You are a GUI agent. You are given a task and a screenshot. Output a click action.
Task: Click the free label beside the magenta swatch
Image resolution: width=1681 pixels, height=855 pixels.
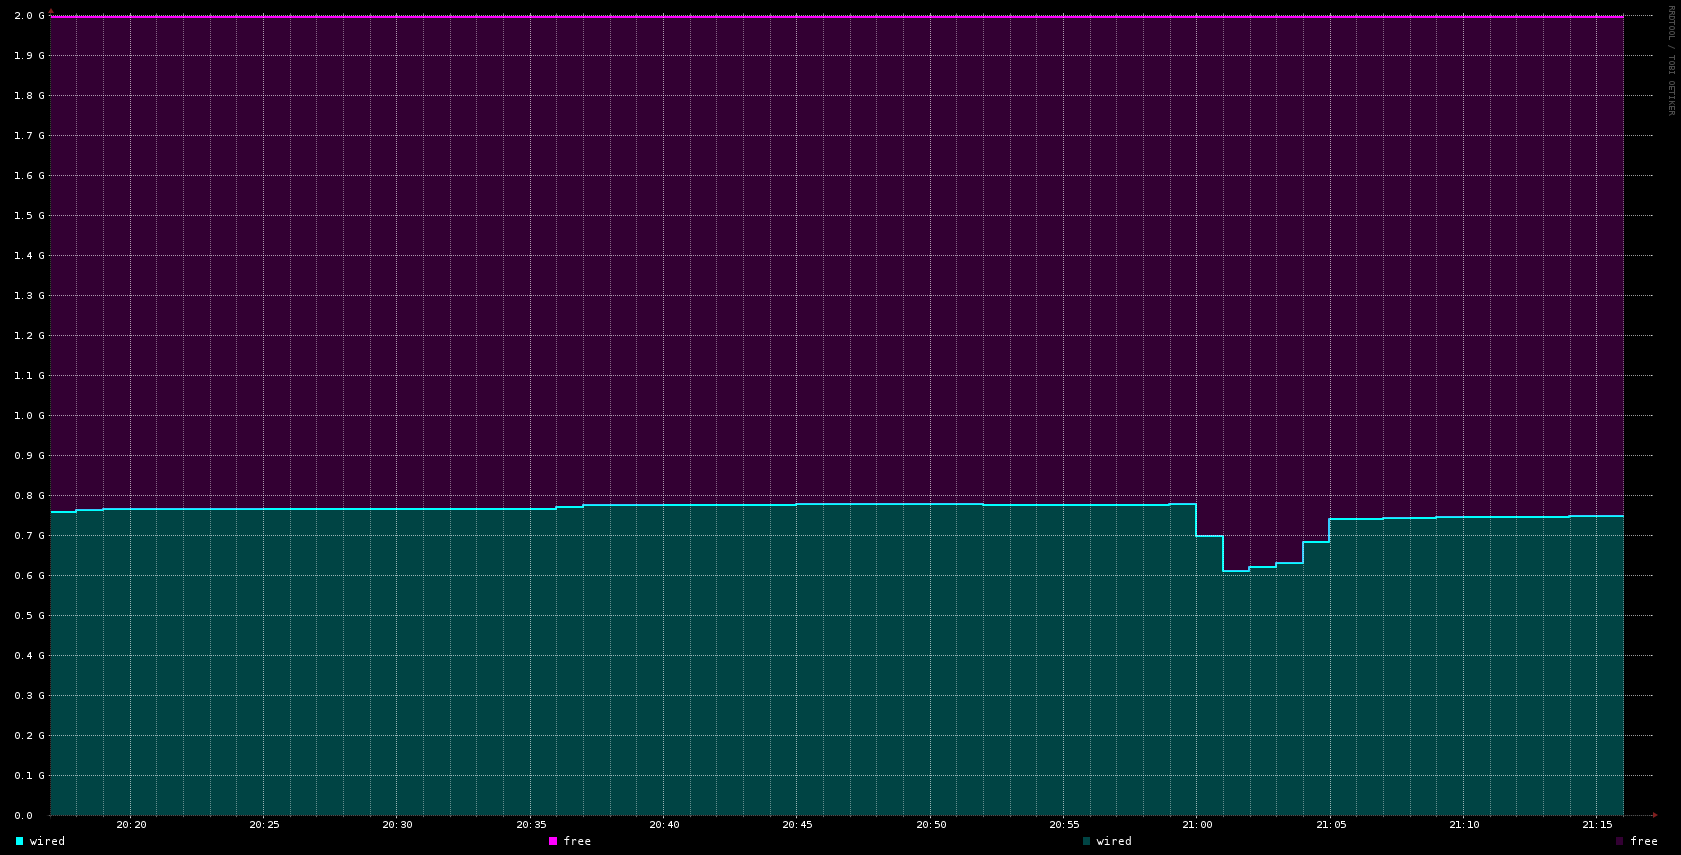coord(577,841)
